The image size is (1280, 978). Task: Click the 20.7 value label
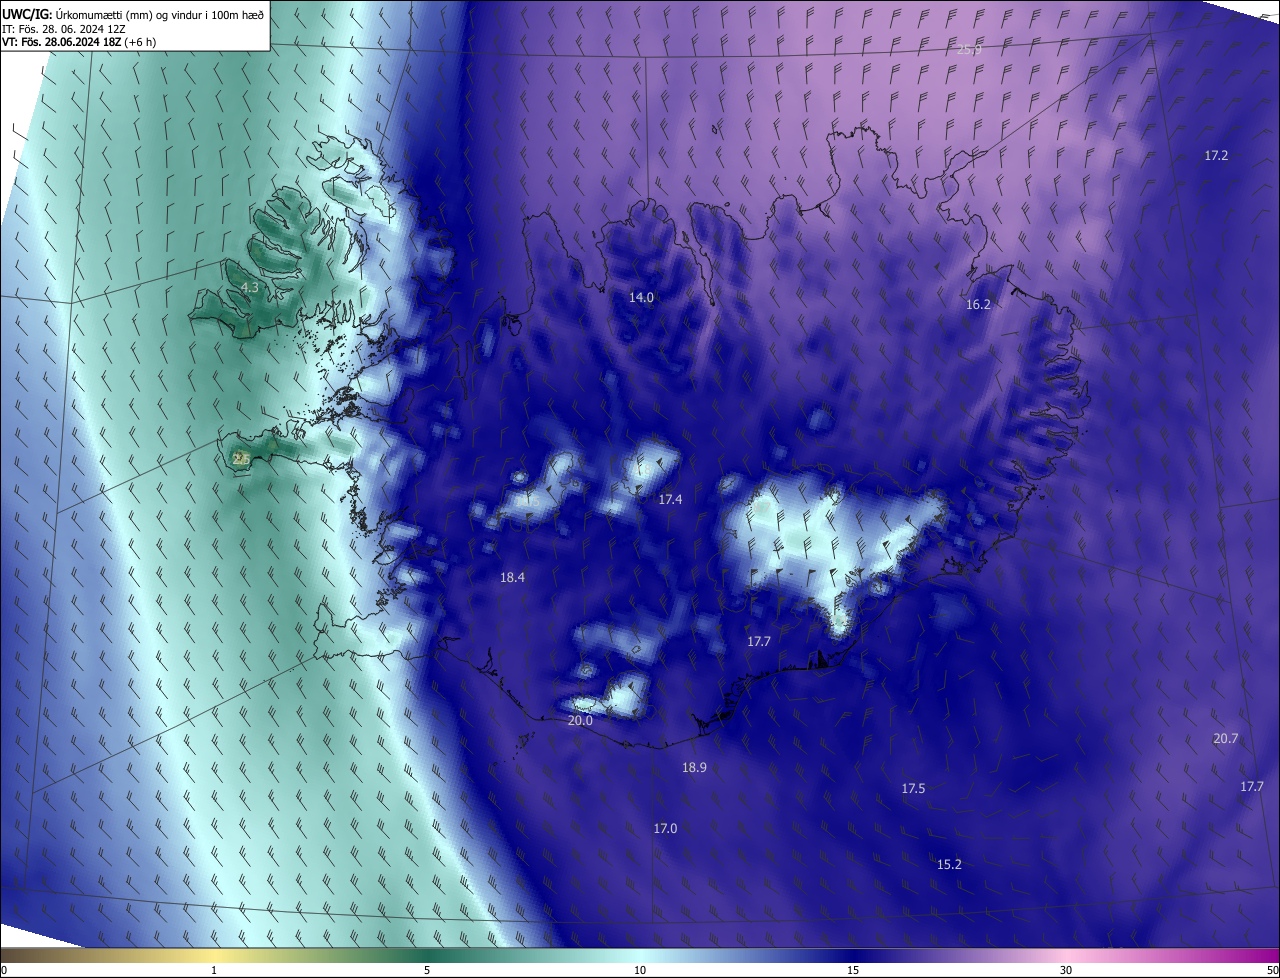click(1225, 739)
